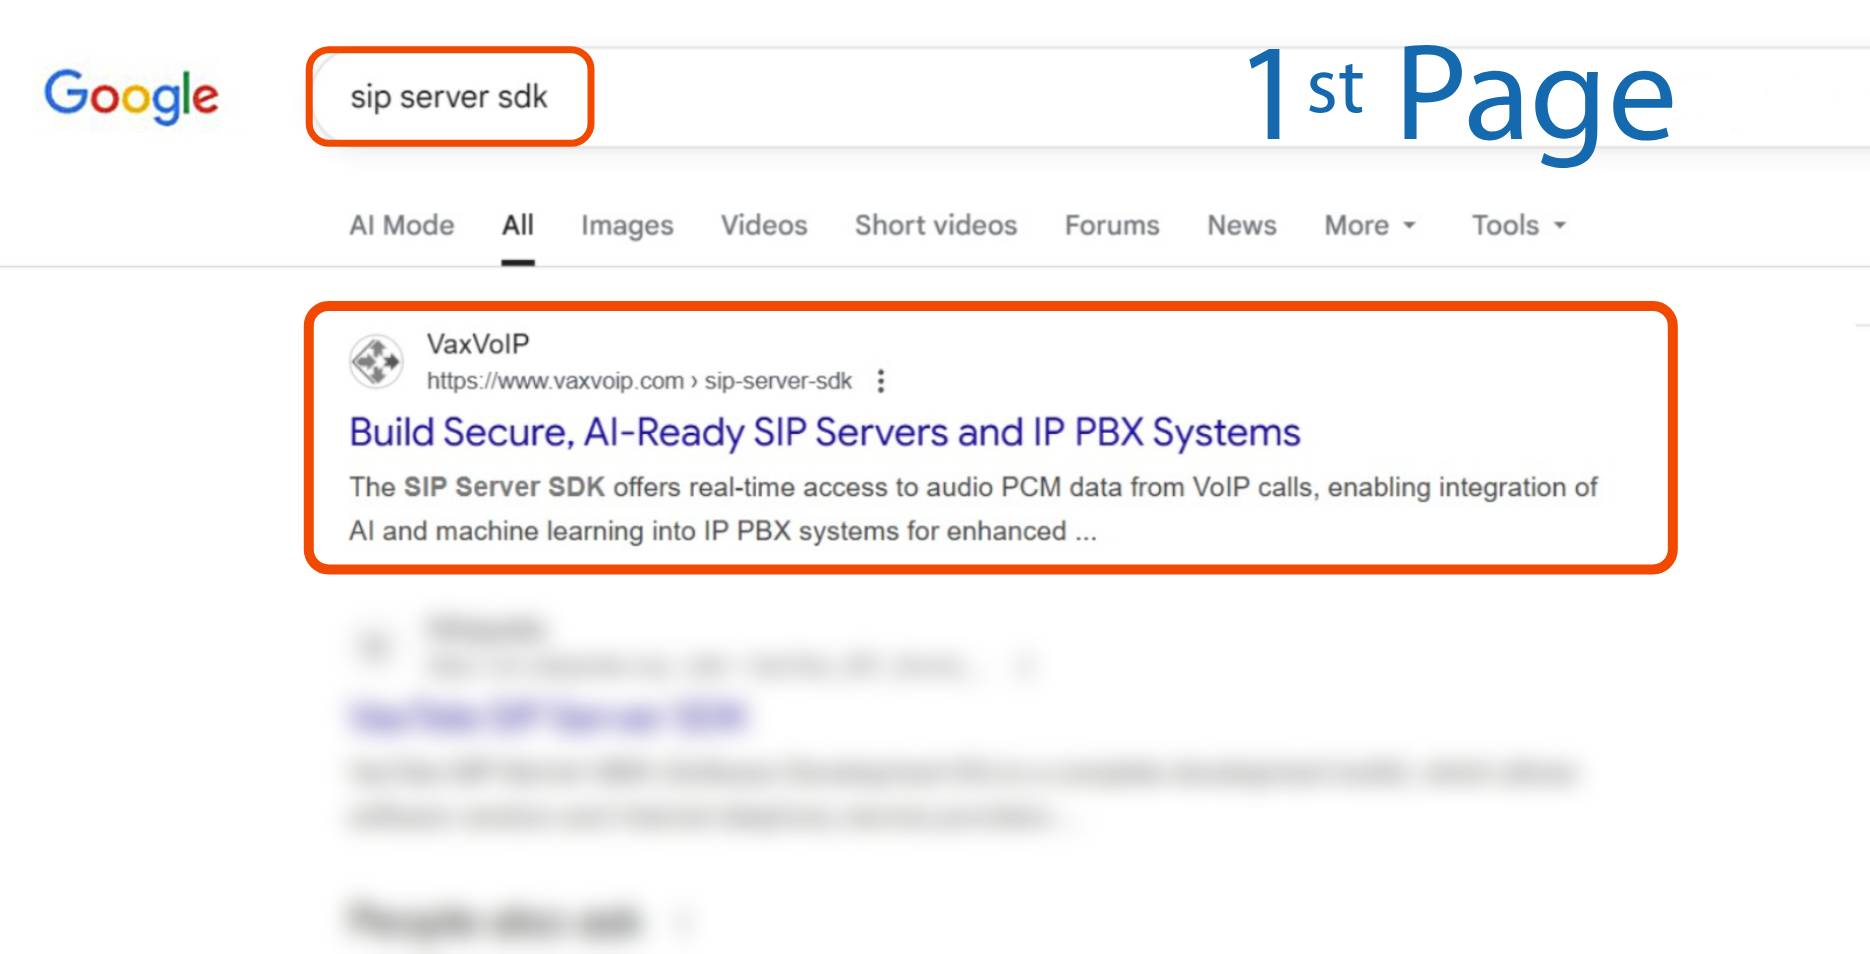Click the search box containing 'sip server sdk'
This screenshot has height=954, width=1870.
450,97
